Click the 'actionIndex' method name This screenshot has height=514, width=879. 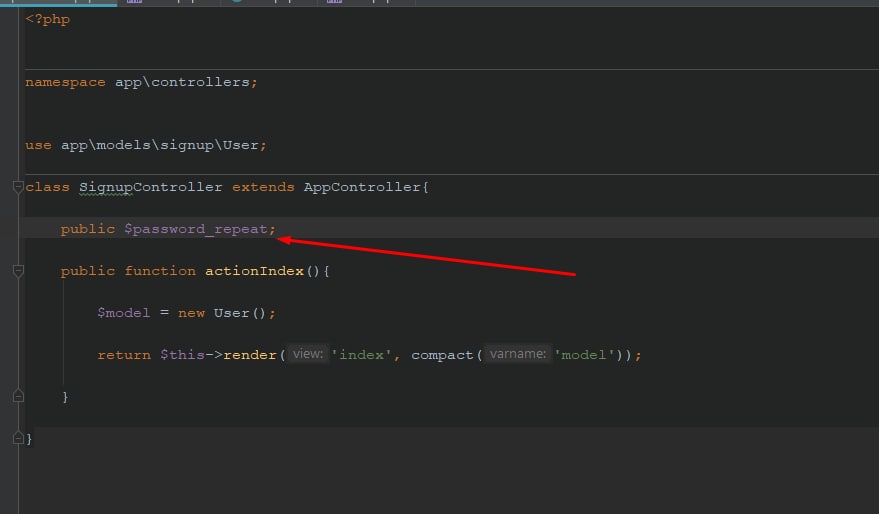pyautogui.click(x=254, y=271)
